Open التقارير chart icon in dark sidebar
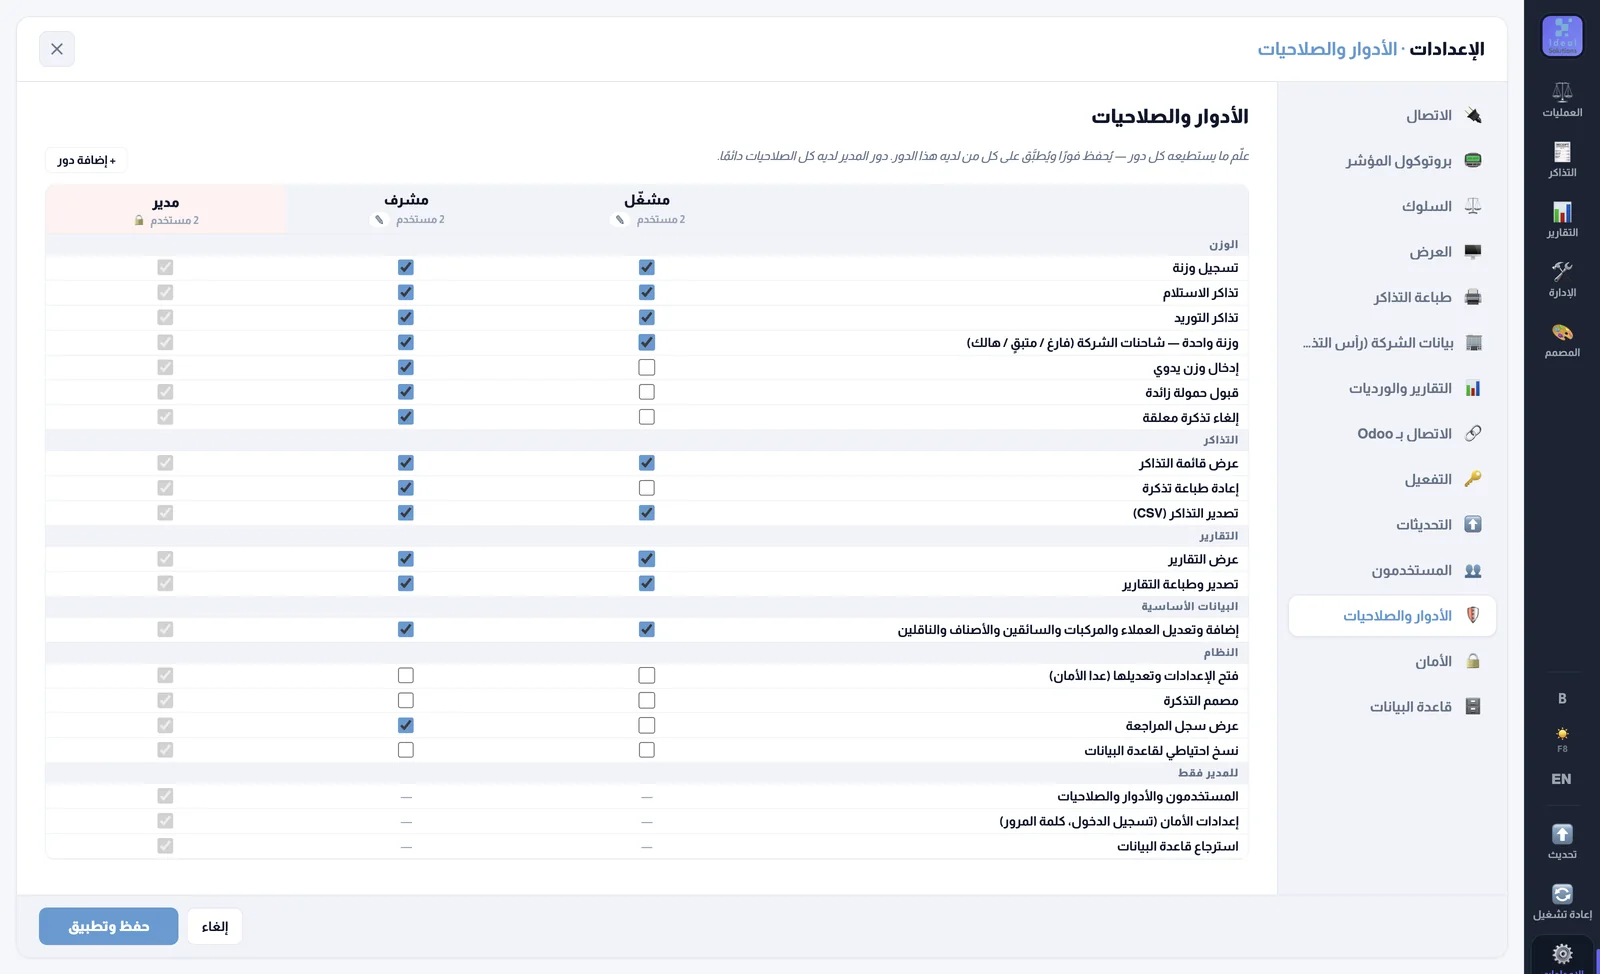The image size is (1600, 974). coord(1562,220)
